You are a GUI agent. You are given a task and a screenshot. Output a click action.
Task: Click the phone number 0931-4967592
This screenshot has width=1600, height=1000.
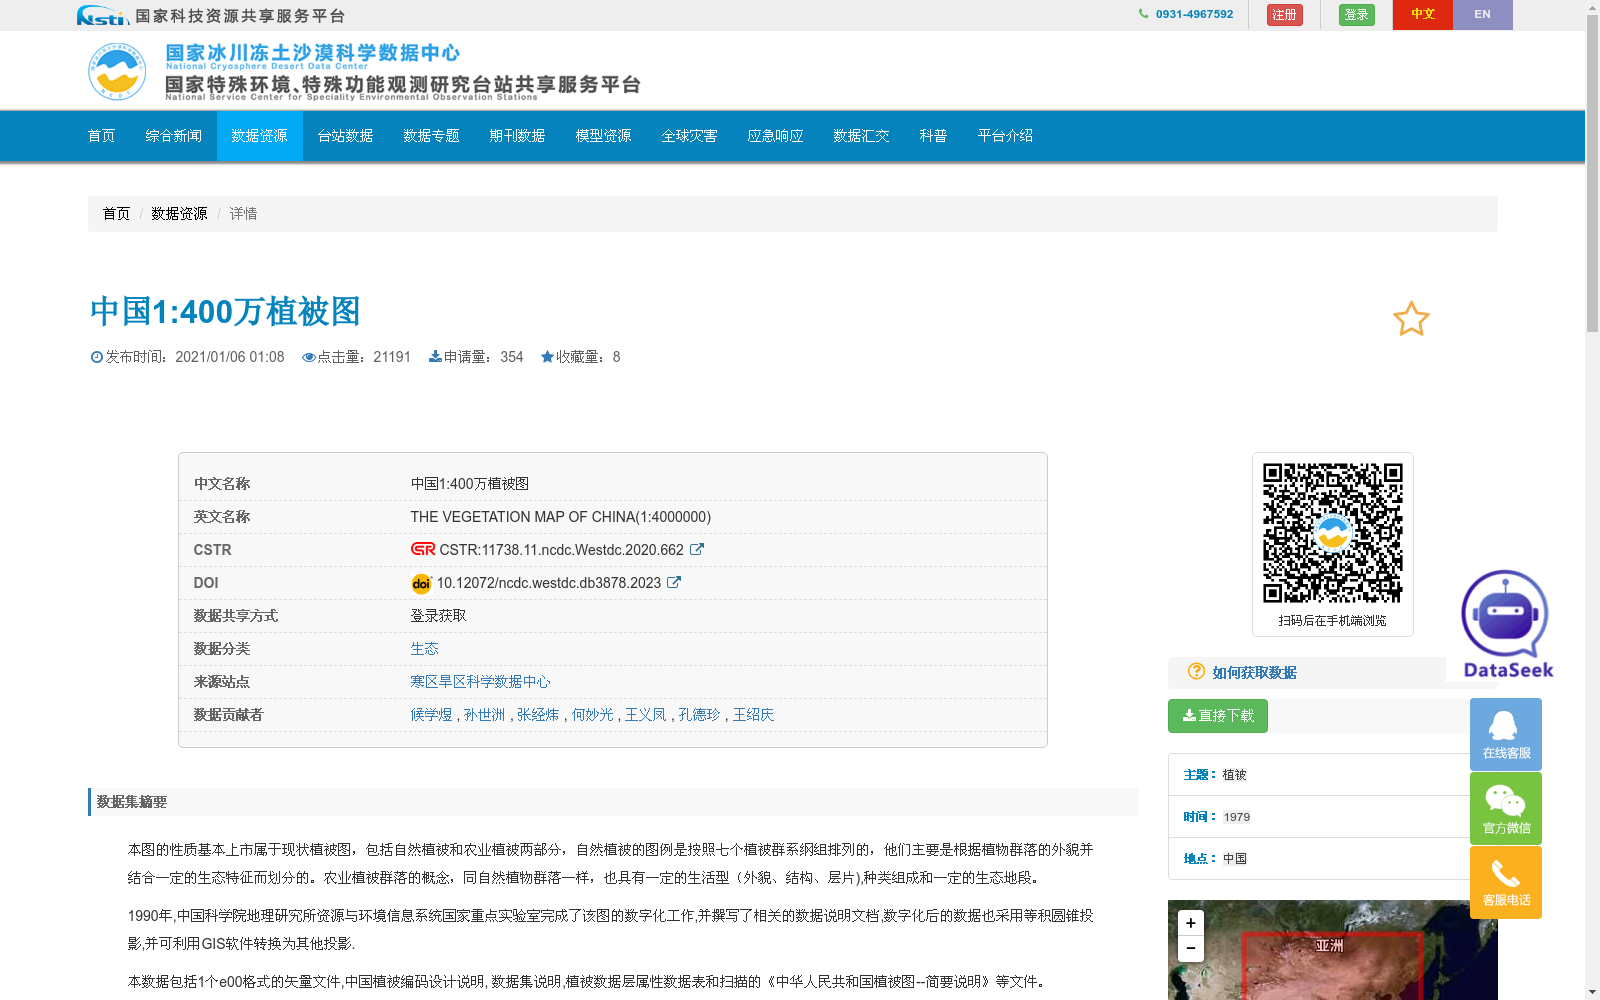pyautogui.click(x=1194, y=14)
